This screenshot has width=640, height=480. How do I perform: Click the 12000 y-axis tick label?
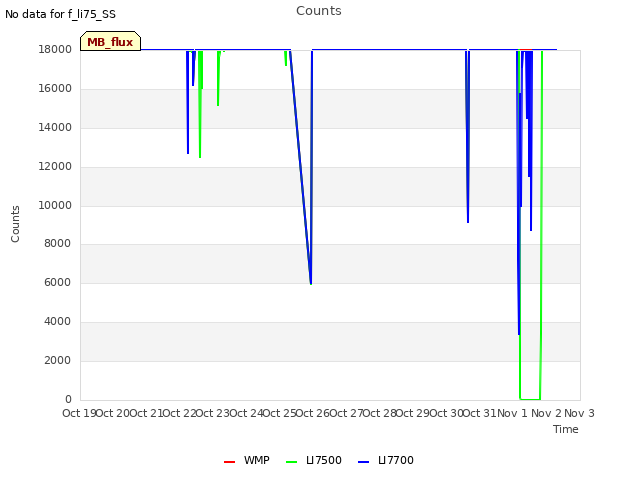click(x=55, y=166)
